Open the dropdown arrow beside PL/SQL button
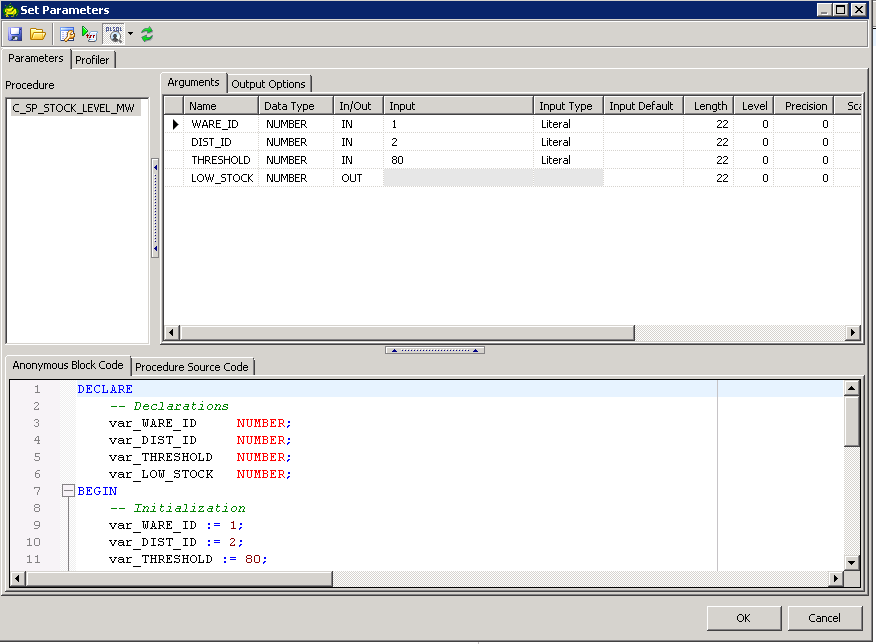 (130, 34)
